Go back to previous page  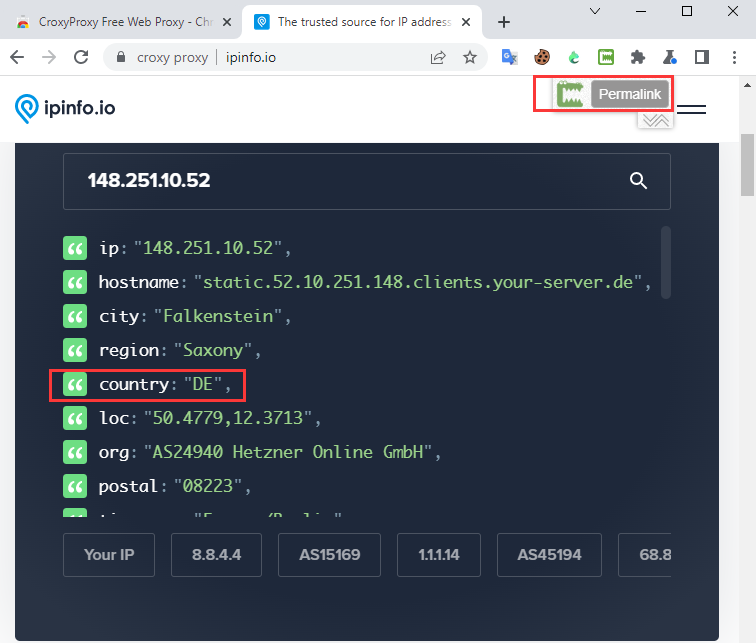(17, 57)
